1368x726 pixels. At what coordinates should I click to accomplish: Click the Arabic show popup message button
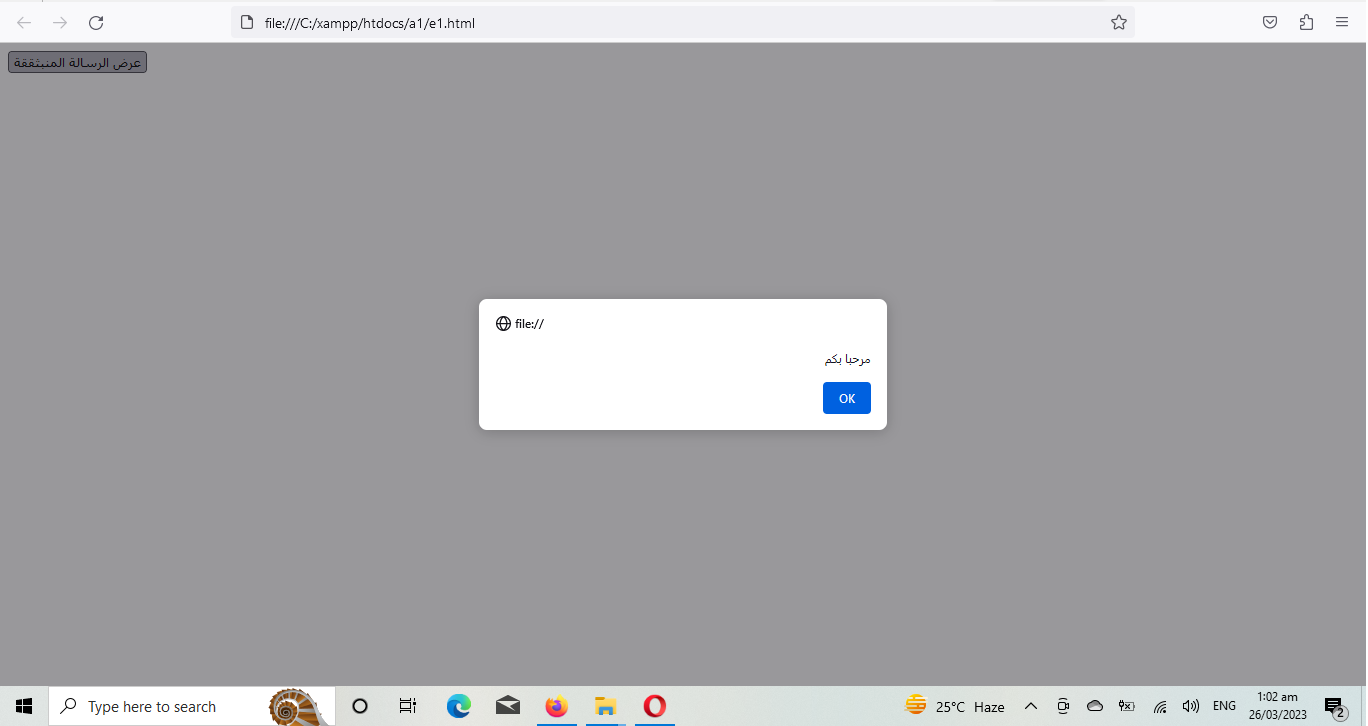pyautogui.click(x=77, y=63)
